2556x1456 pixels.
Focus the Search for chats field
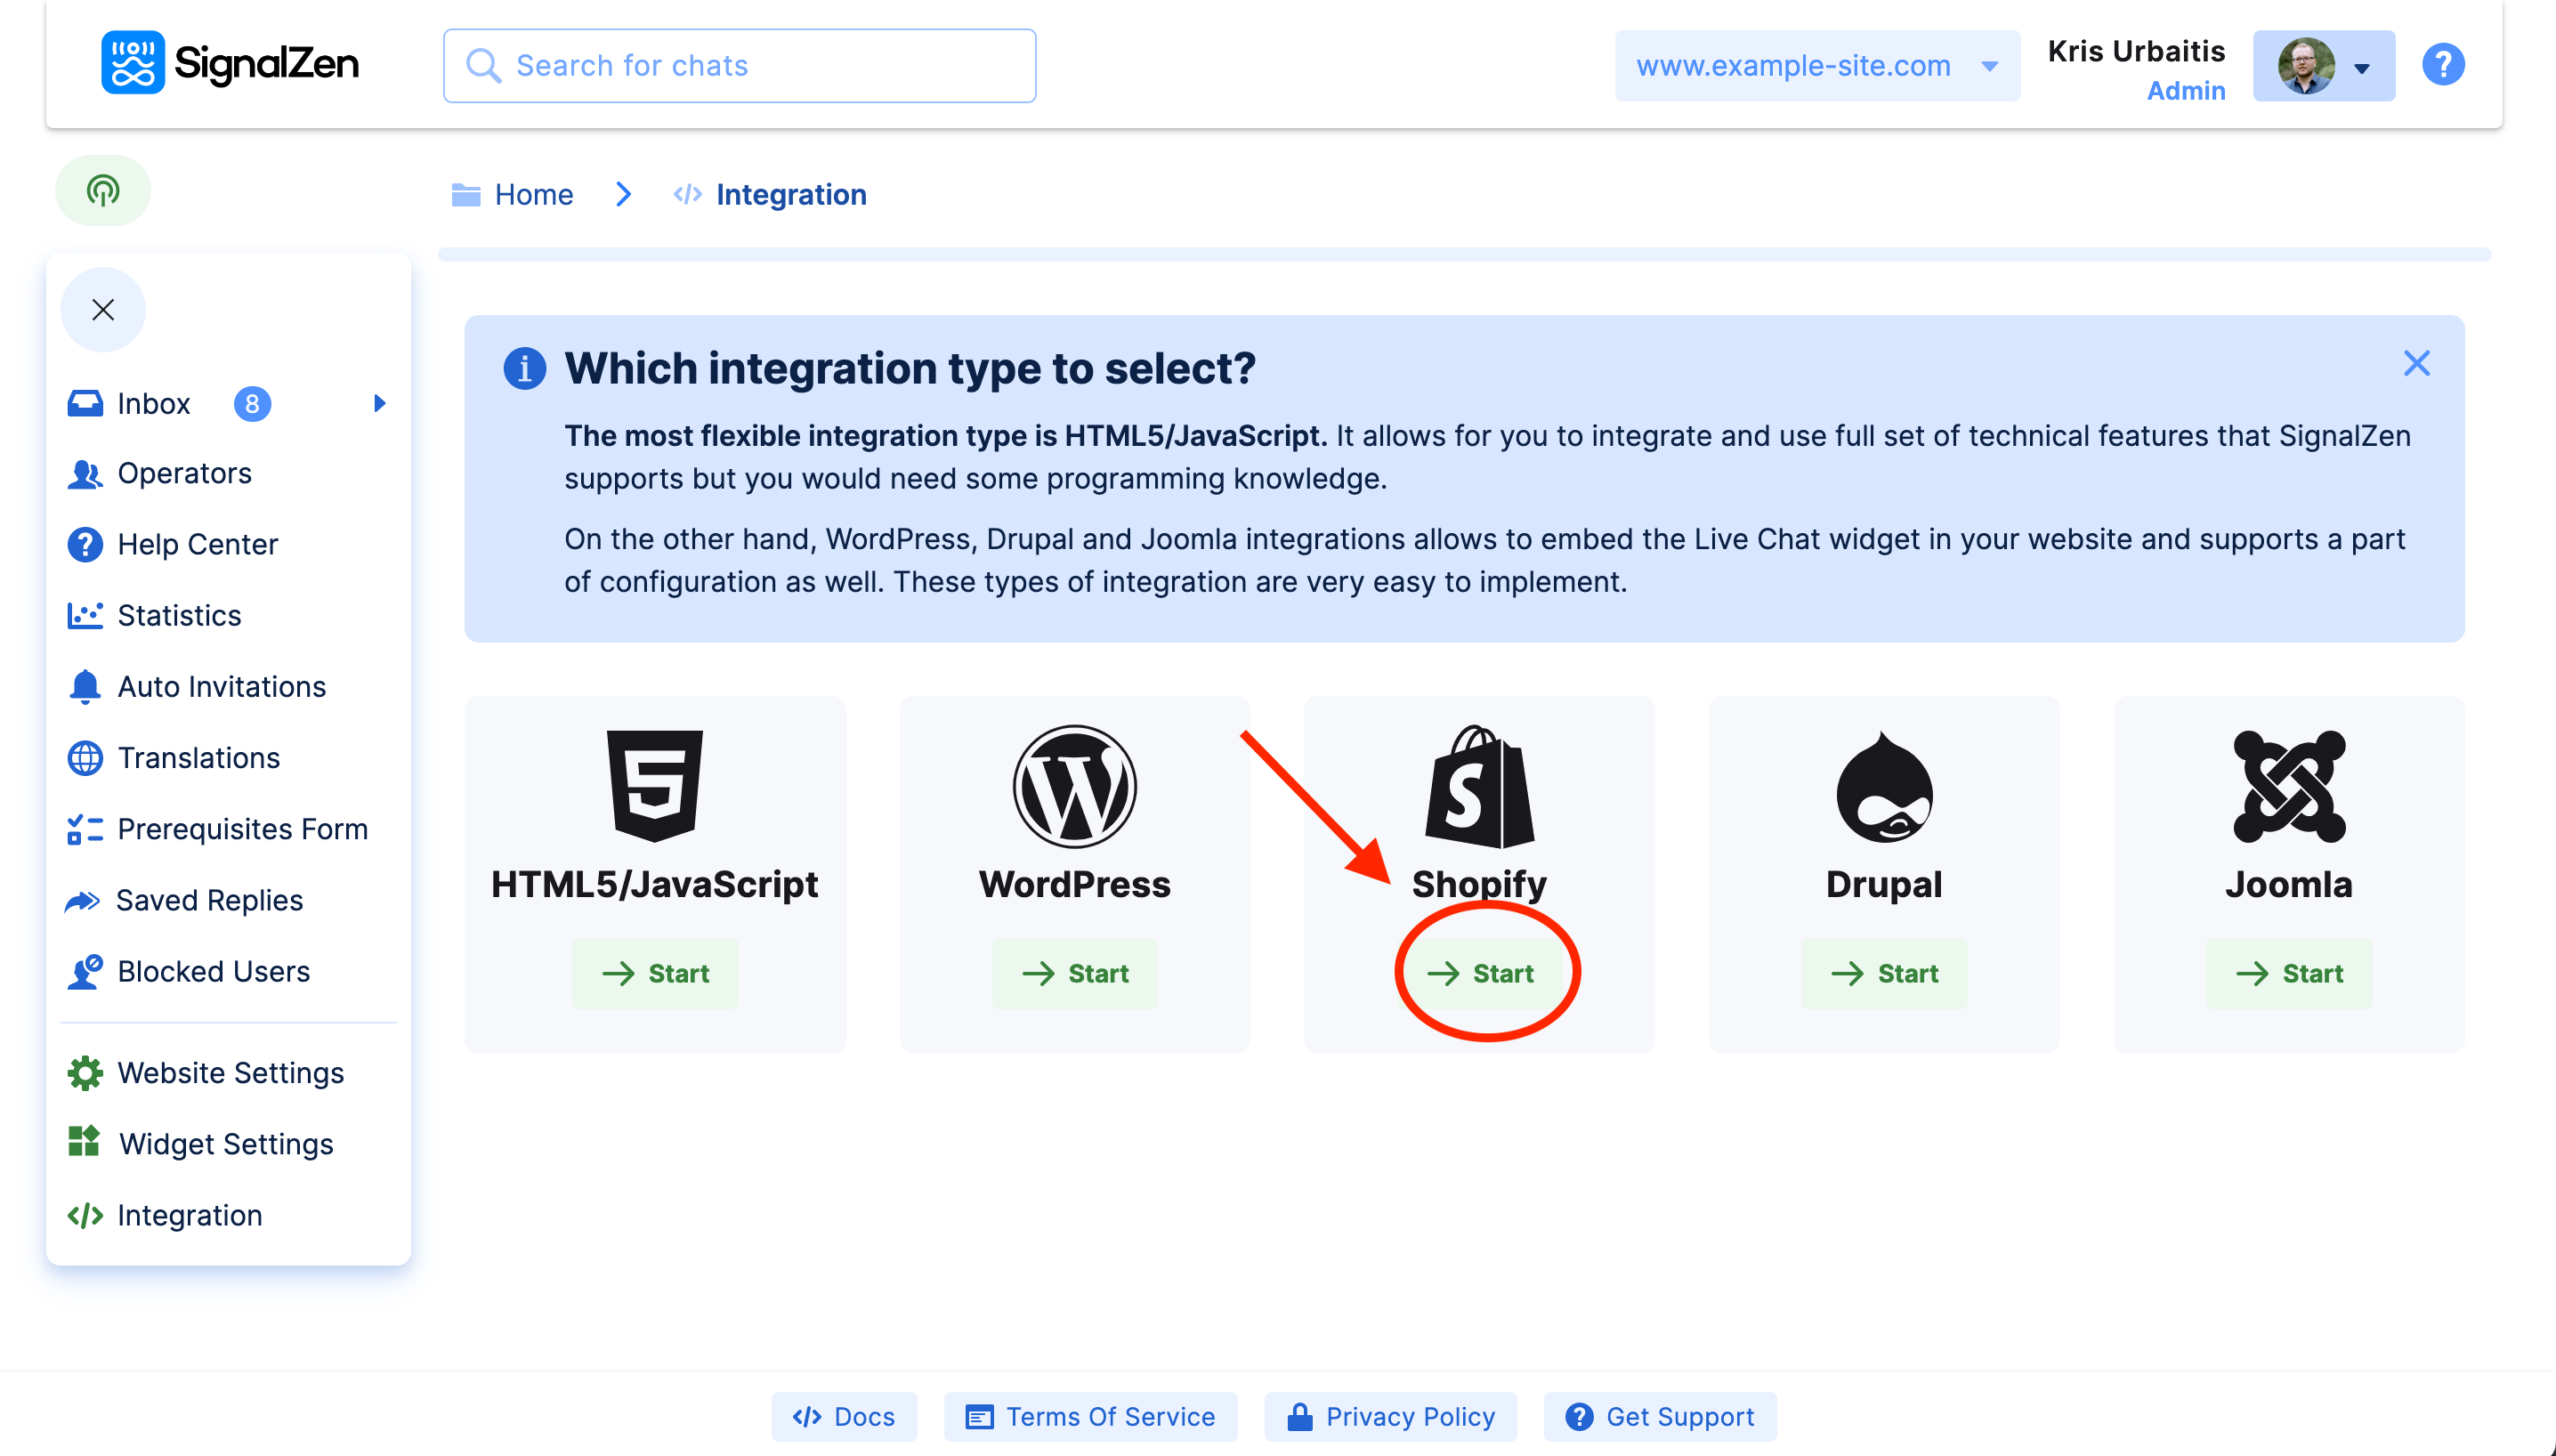(740, 66)
